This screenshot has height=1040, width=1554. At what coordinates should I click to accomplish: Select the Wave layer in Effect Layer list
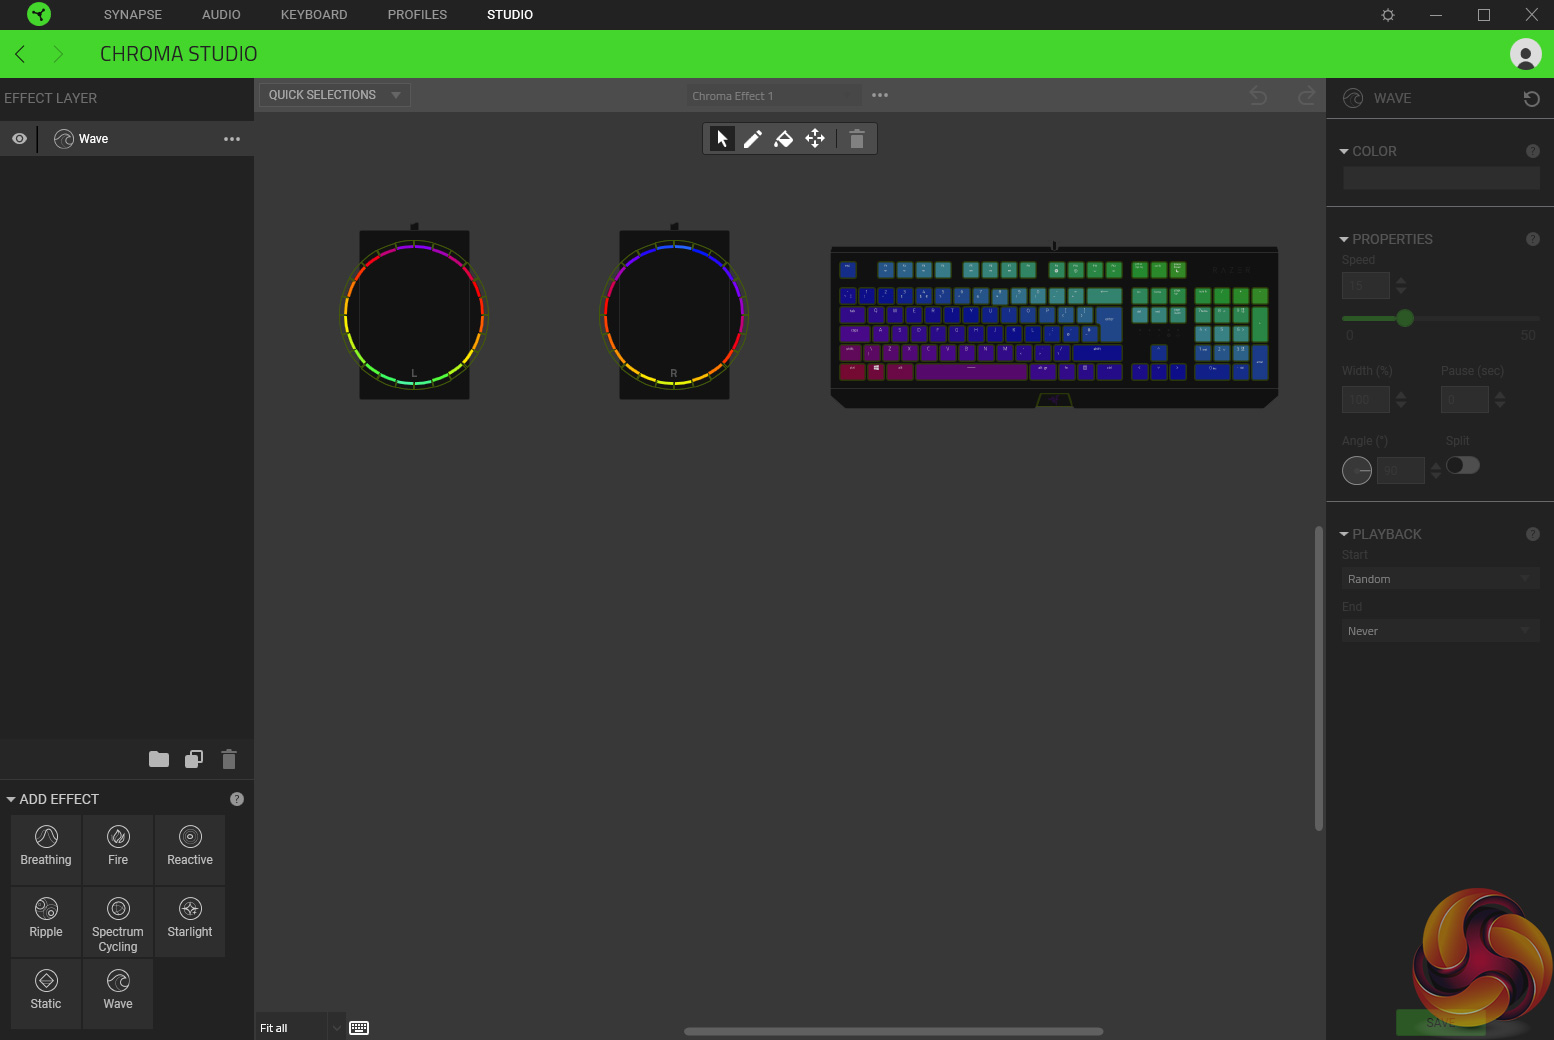click(x=127, y=139)
